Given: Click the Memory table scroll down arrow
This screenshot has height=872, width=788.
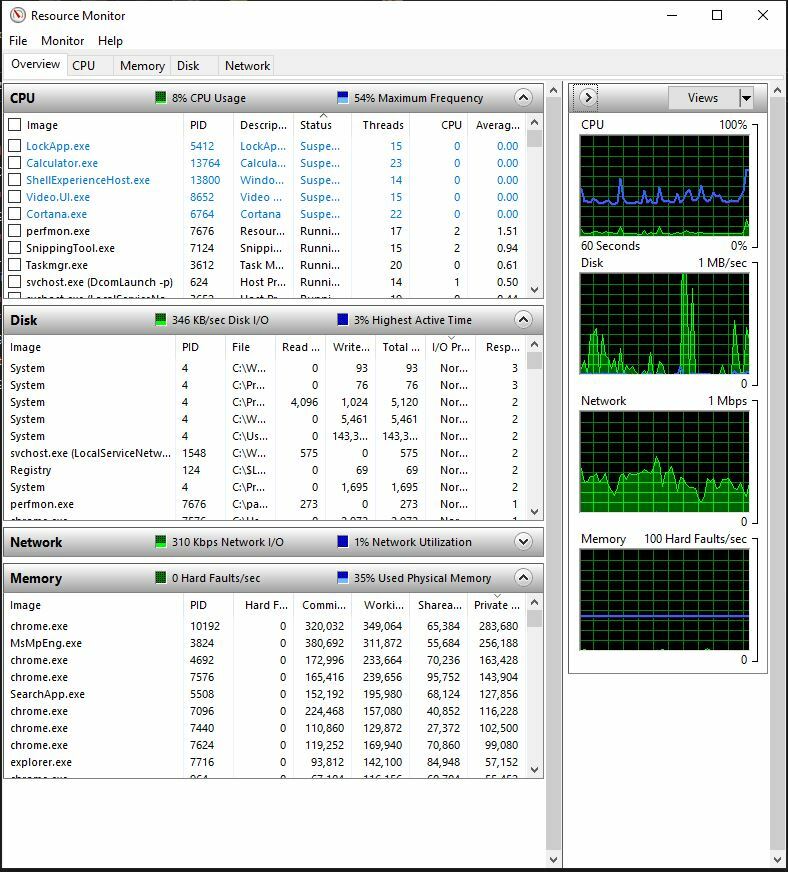Looking at the screenshot, I should [x=534, y=770].
